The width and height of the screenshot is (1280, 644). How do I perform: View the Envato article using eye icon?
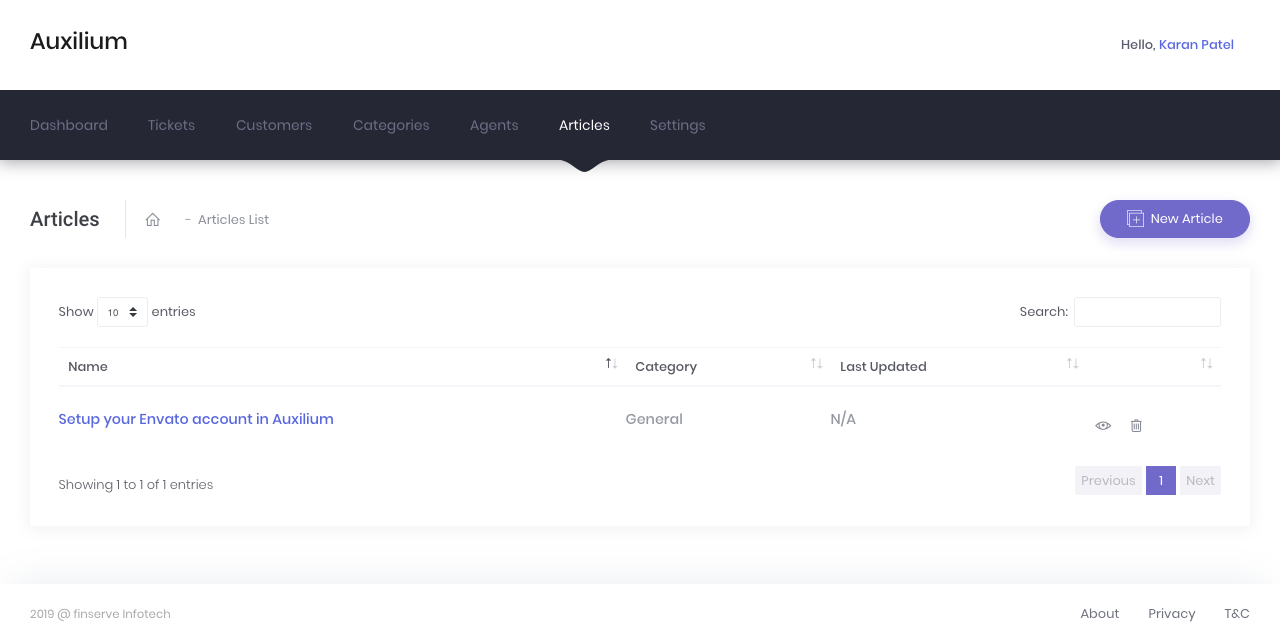1103,426
